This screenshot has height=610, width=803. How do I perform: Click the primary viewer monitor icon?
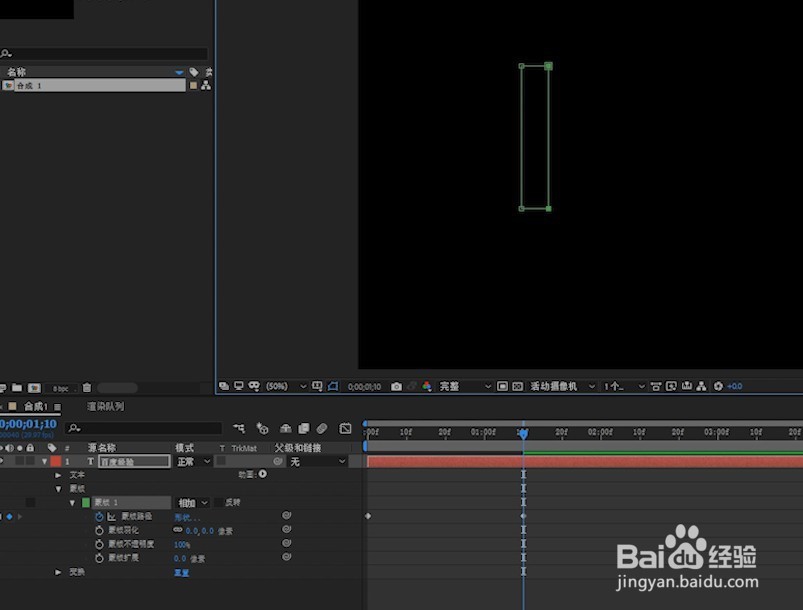239,386
